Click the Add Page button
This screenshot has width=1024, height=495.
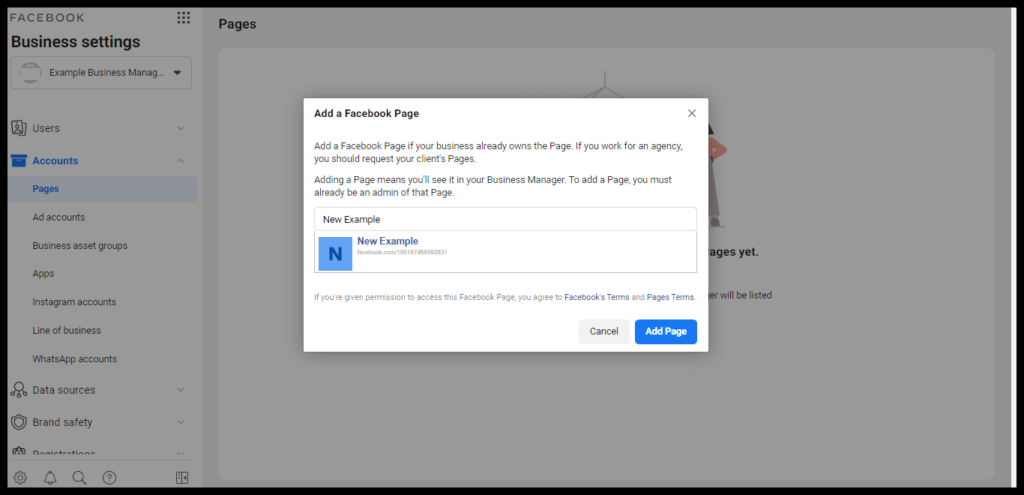pyautogui.click(x=666, y=332)
